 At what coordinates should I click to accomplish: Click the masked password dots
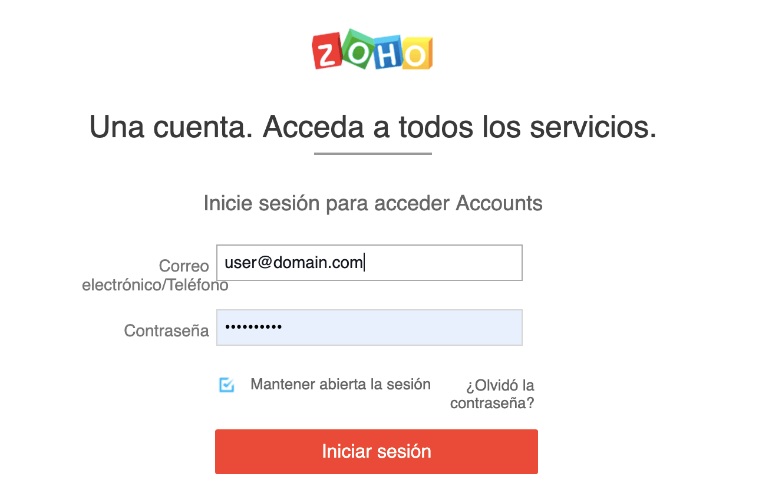(x=253, y=328)
